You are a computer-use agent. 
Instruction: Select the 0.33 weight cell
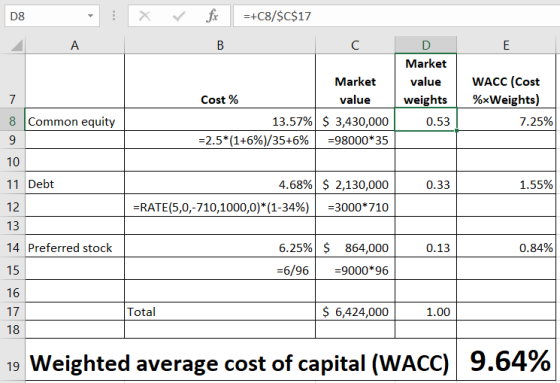[x=426, y=183]
